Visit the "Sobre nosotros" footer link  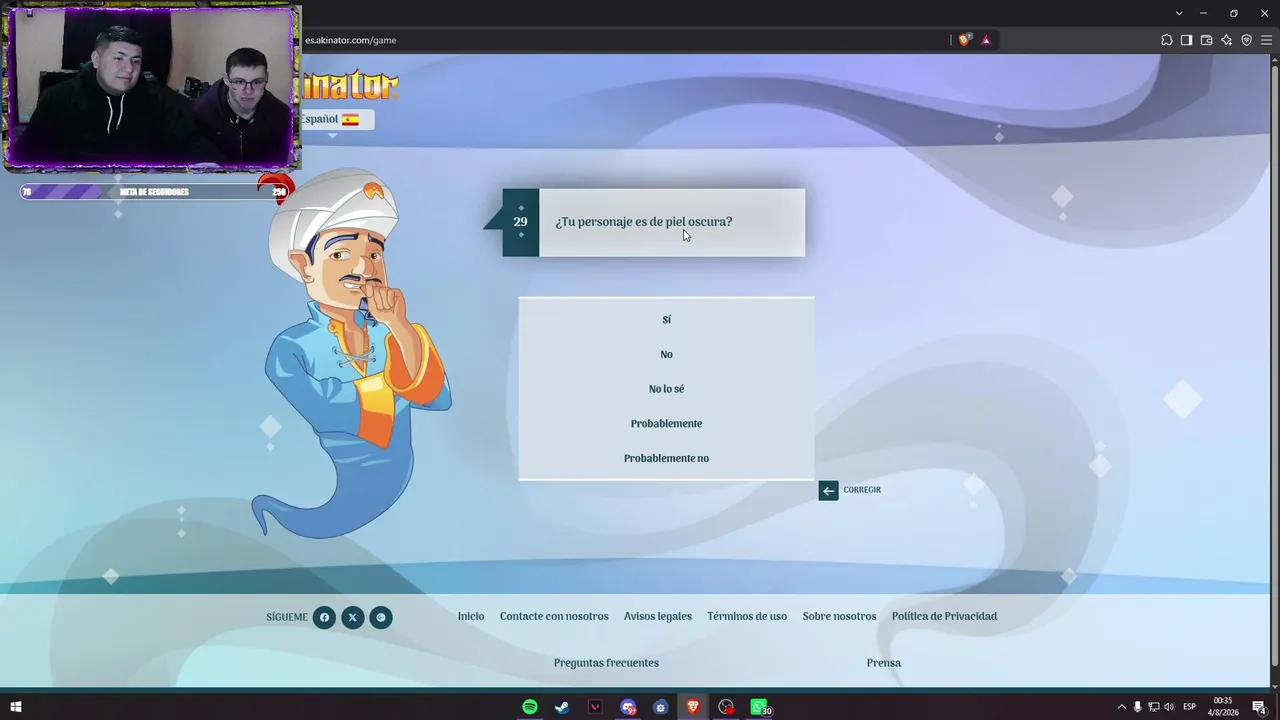click(x=839, y=616)
